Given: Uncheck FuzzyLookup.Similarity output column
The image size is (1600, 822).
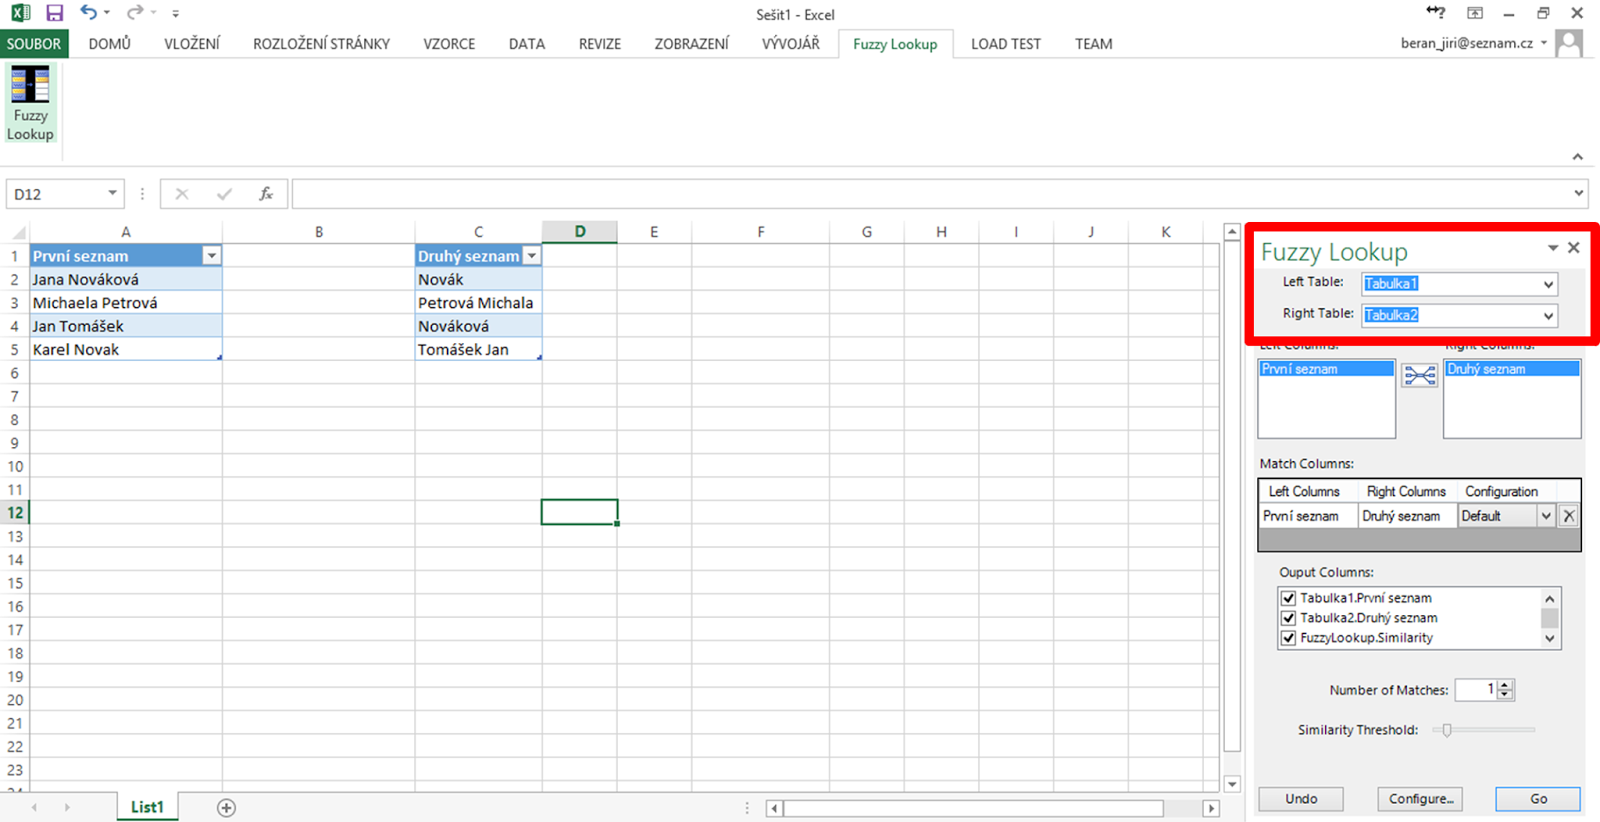Looking at the screenshot, I should point(1289,638).
